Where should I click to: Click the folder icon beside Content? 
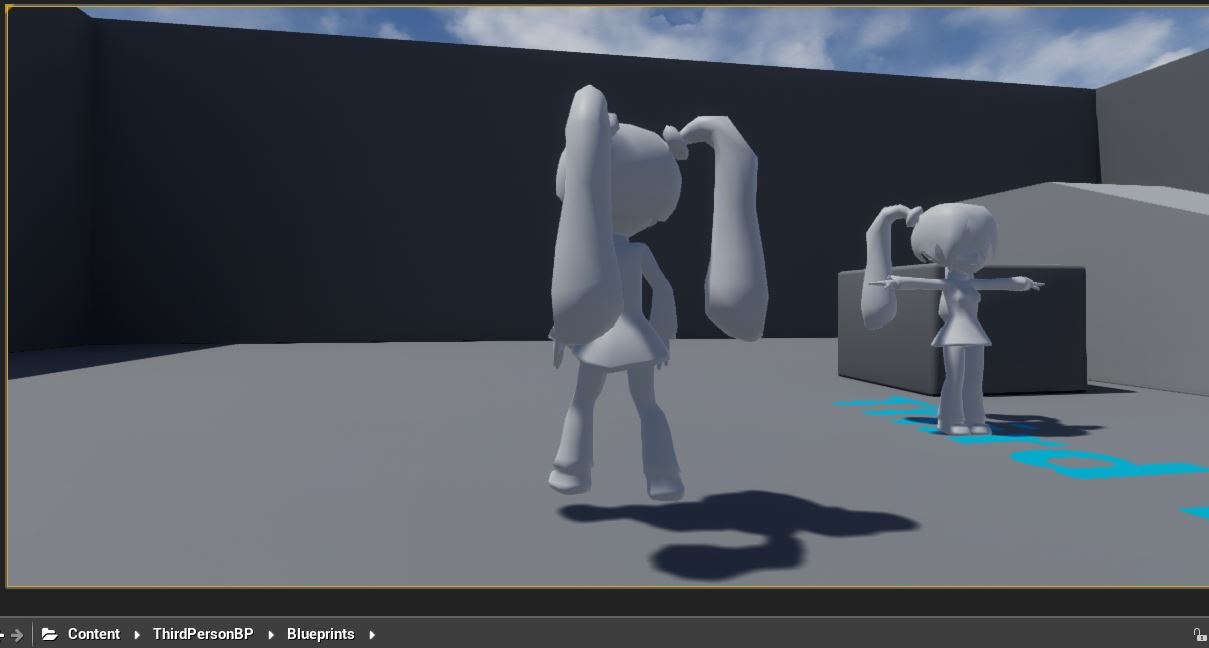tap(50, 634)
